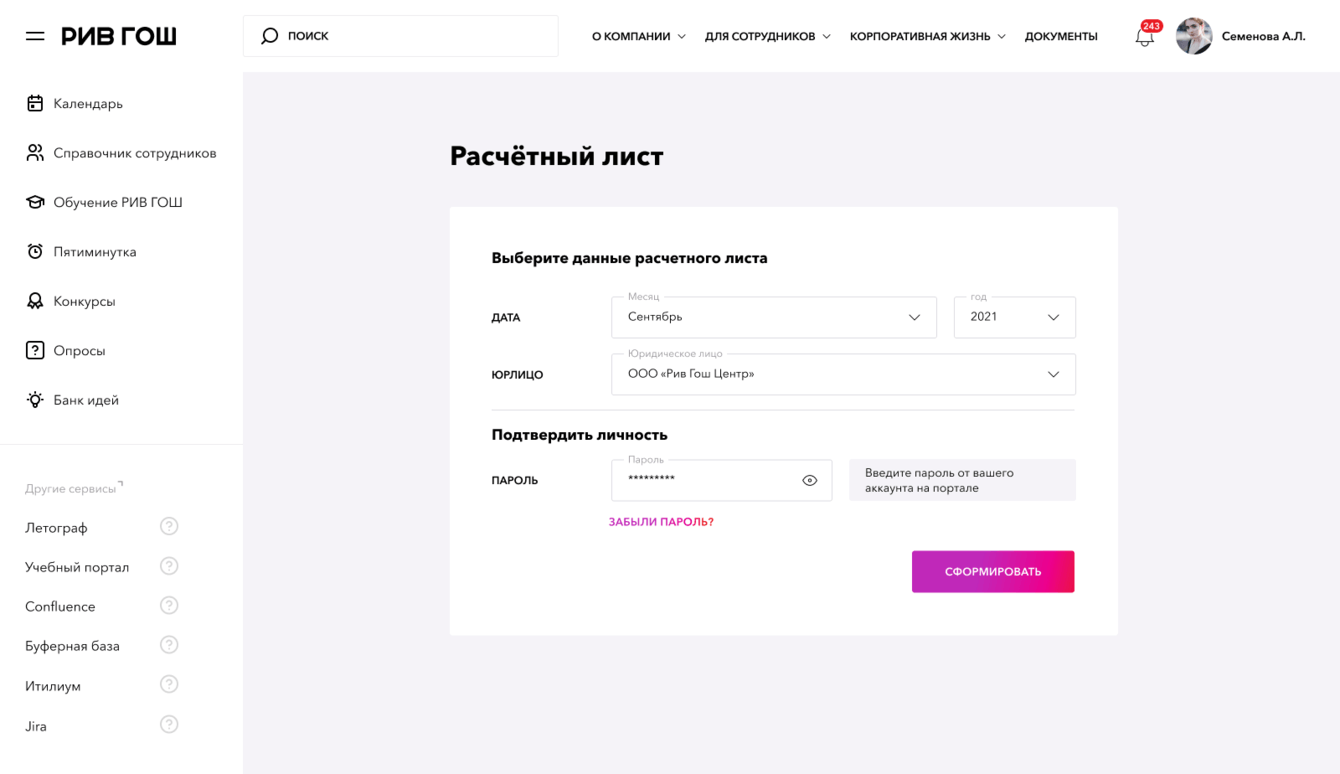This screenshot has height=774, width=1340.
Task: Click the ЗАБЫЛИ ПАРОЛЬ? link
Action: (x=661, y=522)
